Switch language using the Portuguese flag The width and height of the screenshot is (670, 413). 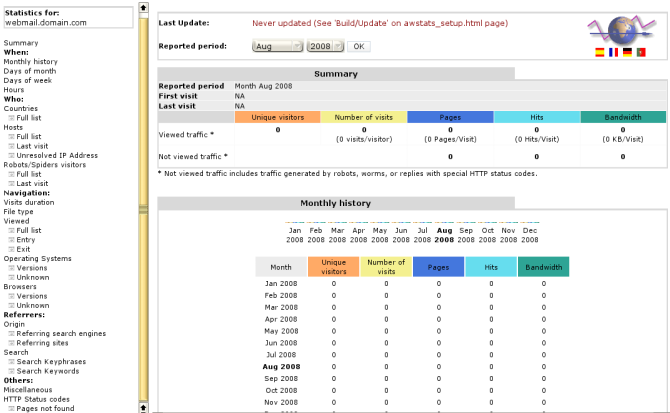[641, 52]
